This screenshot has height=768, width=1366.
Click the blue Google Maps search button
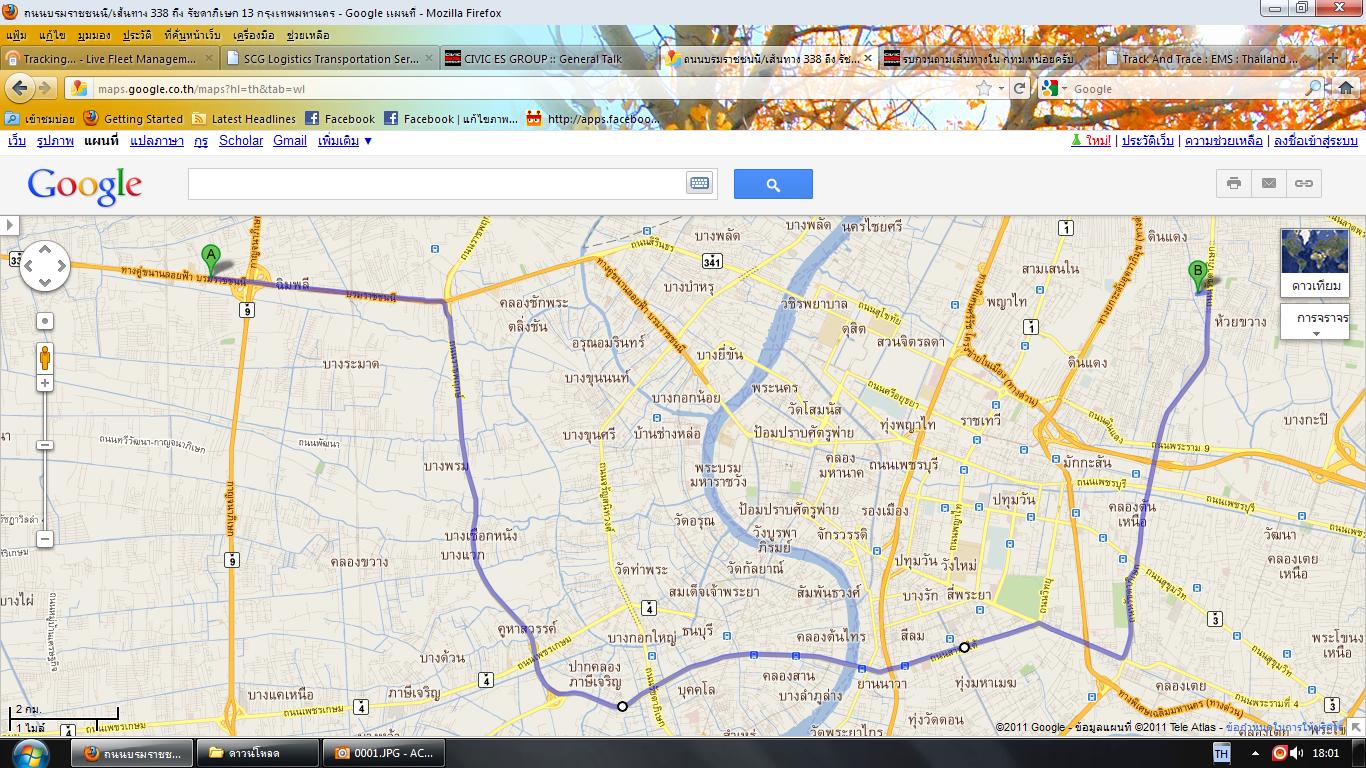pos(773,184)
